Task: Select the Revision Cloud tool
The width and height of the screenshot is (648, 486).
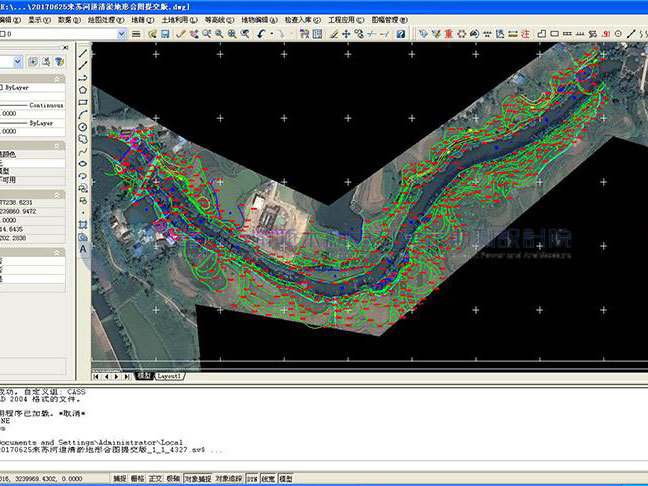Action: [83, 139]
